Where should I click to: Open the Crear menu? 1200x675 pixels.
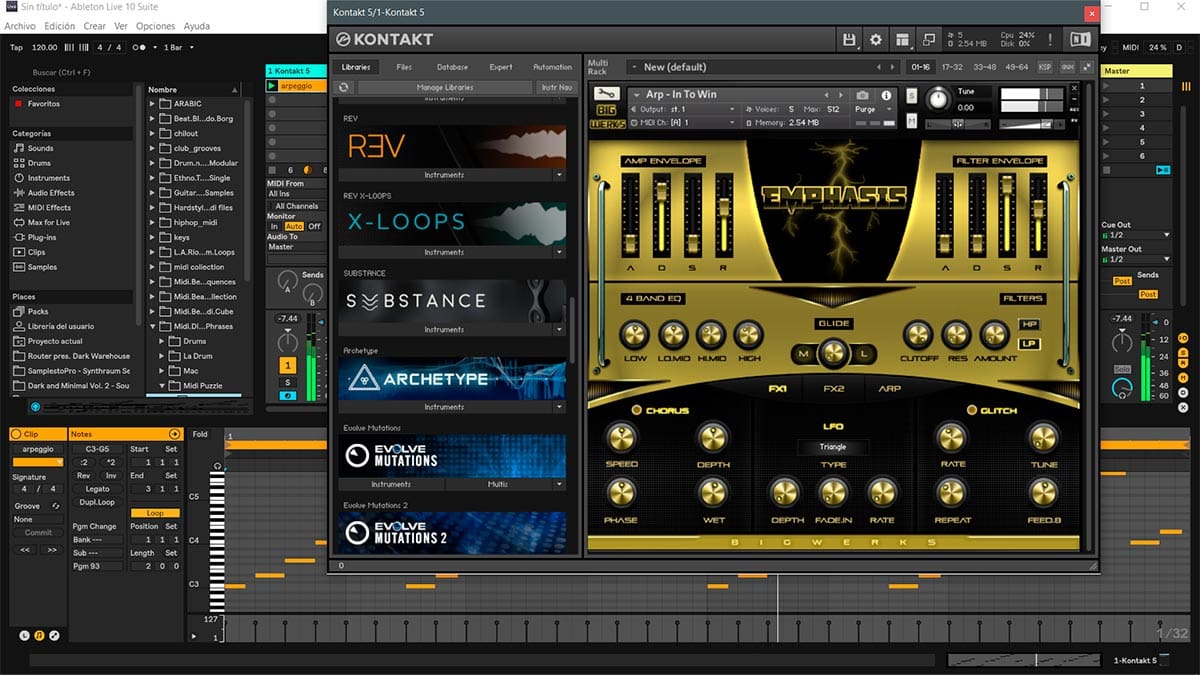pyautogui.click(x=94, y=26)
